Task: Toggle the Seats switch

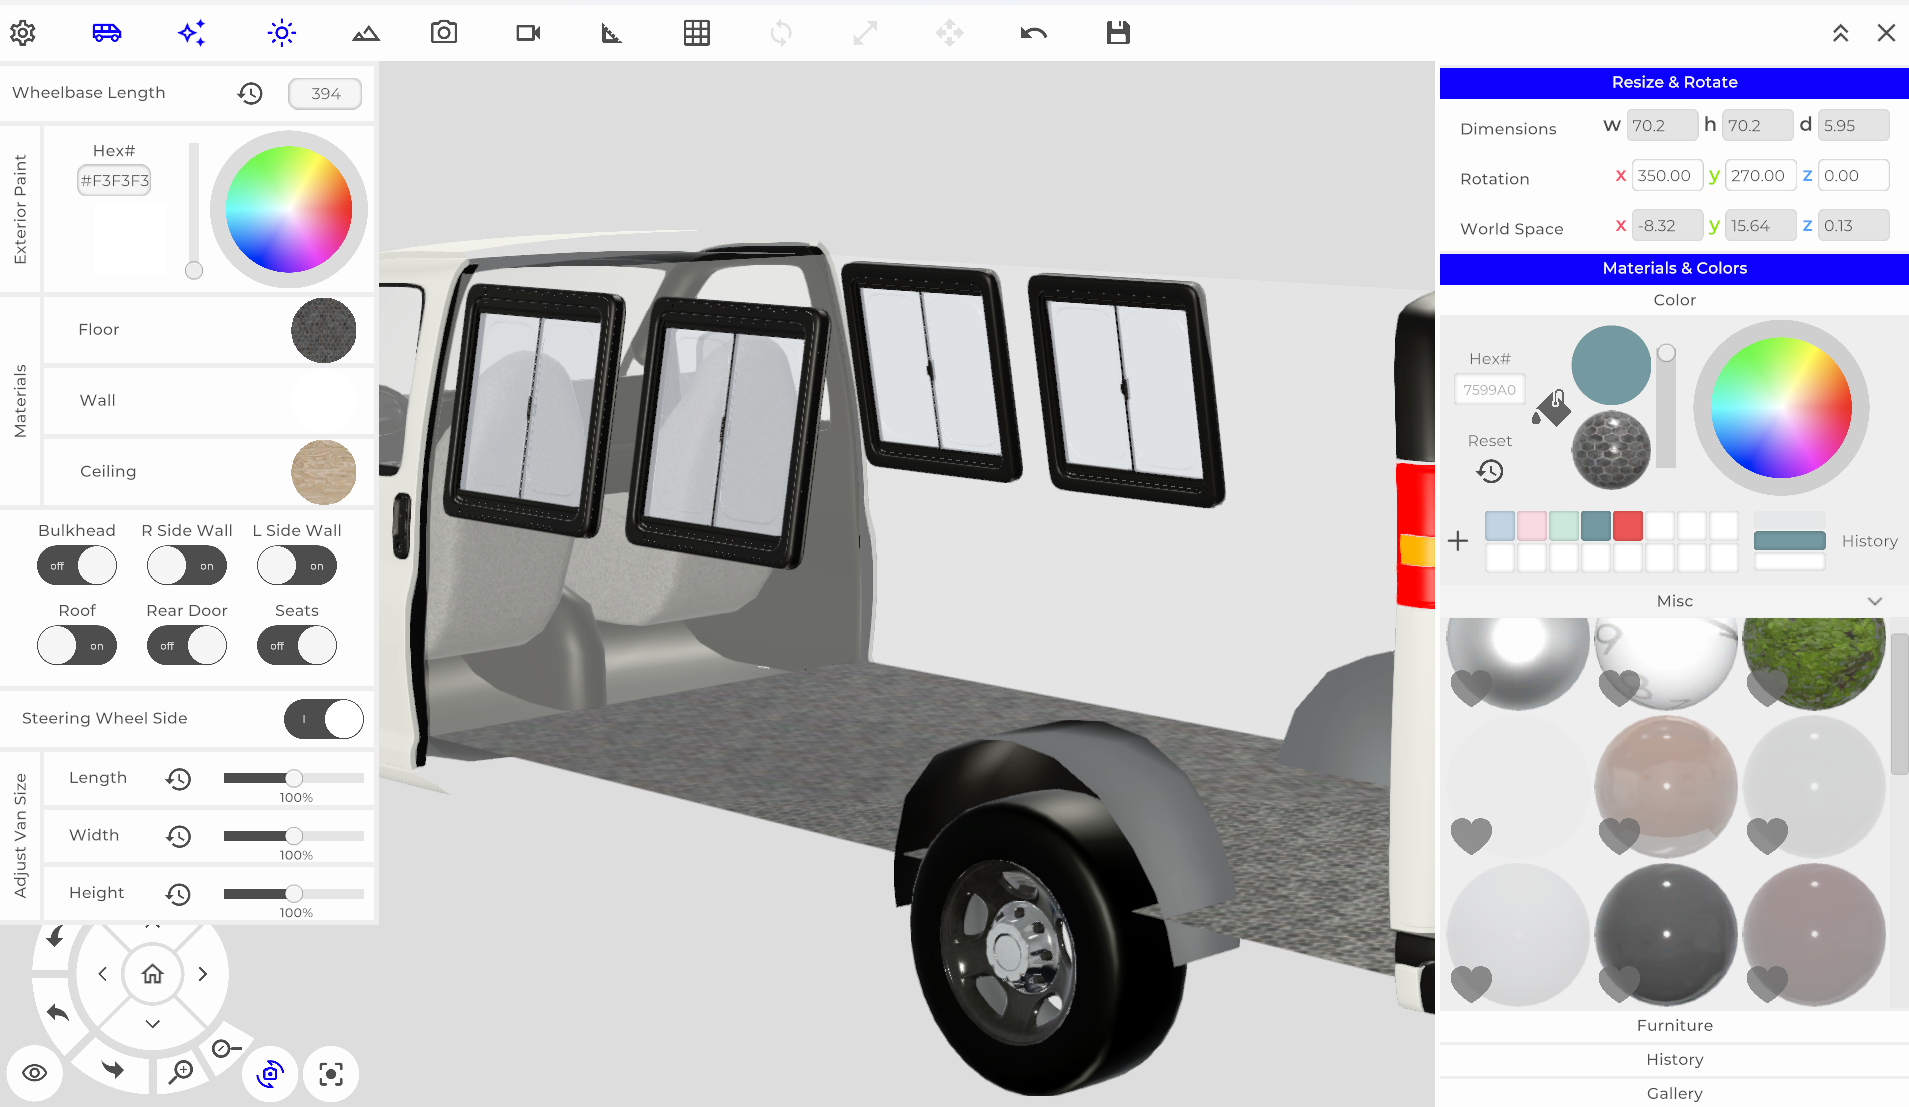Action: coord(297,646)
